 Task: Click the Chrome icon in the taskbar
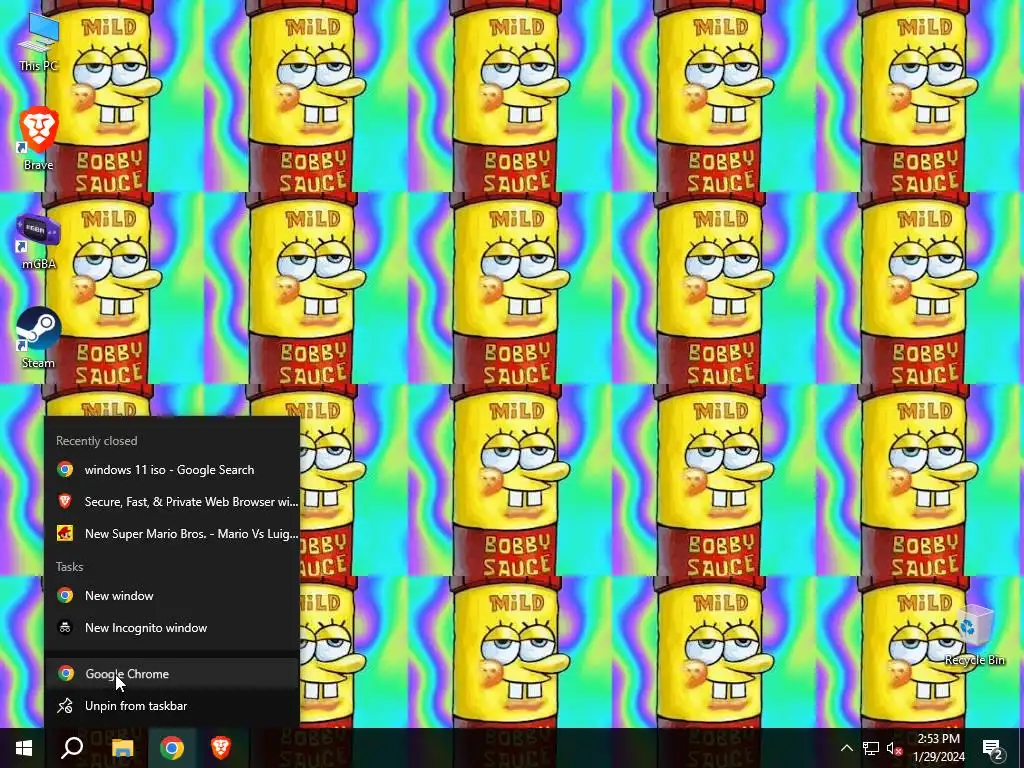point(172,748)
